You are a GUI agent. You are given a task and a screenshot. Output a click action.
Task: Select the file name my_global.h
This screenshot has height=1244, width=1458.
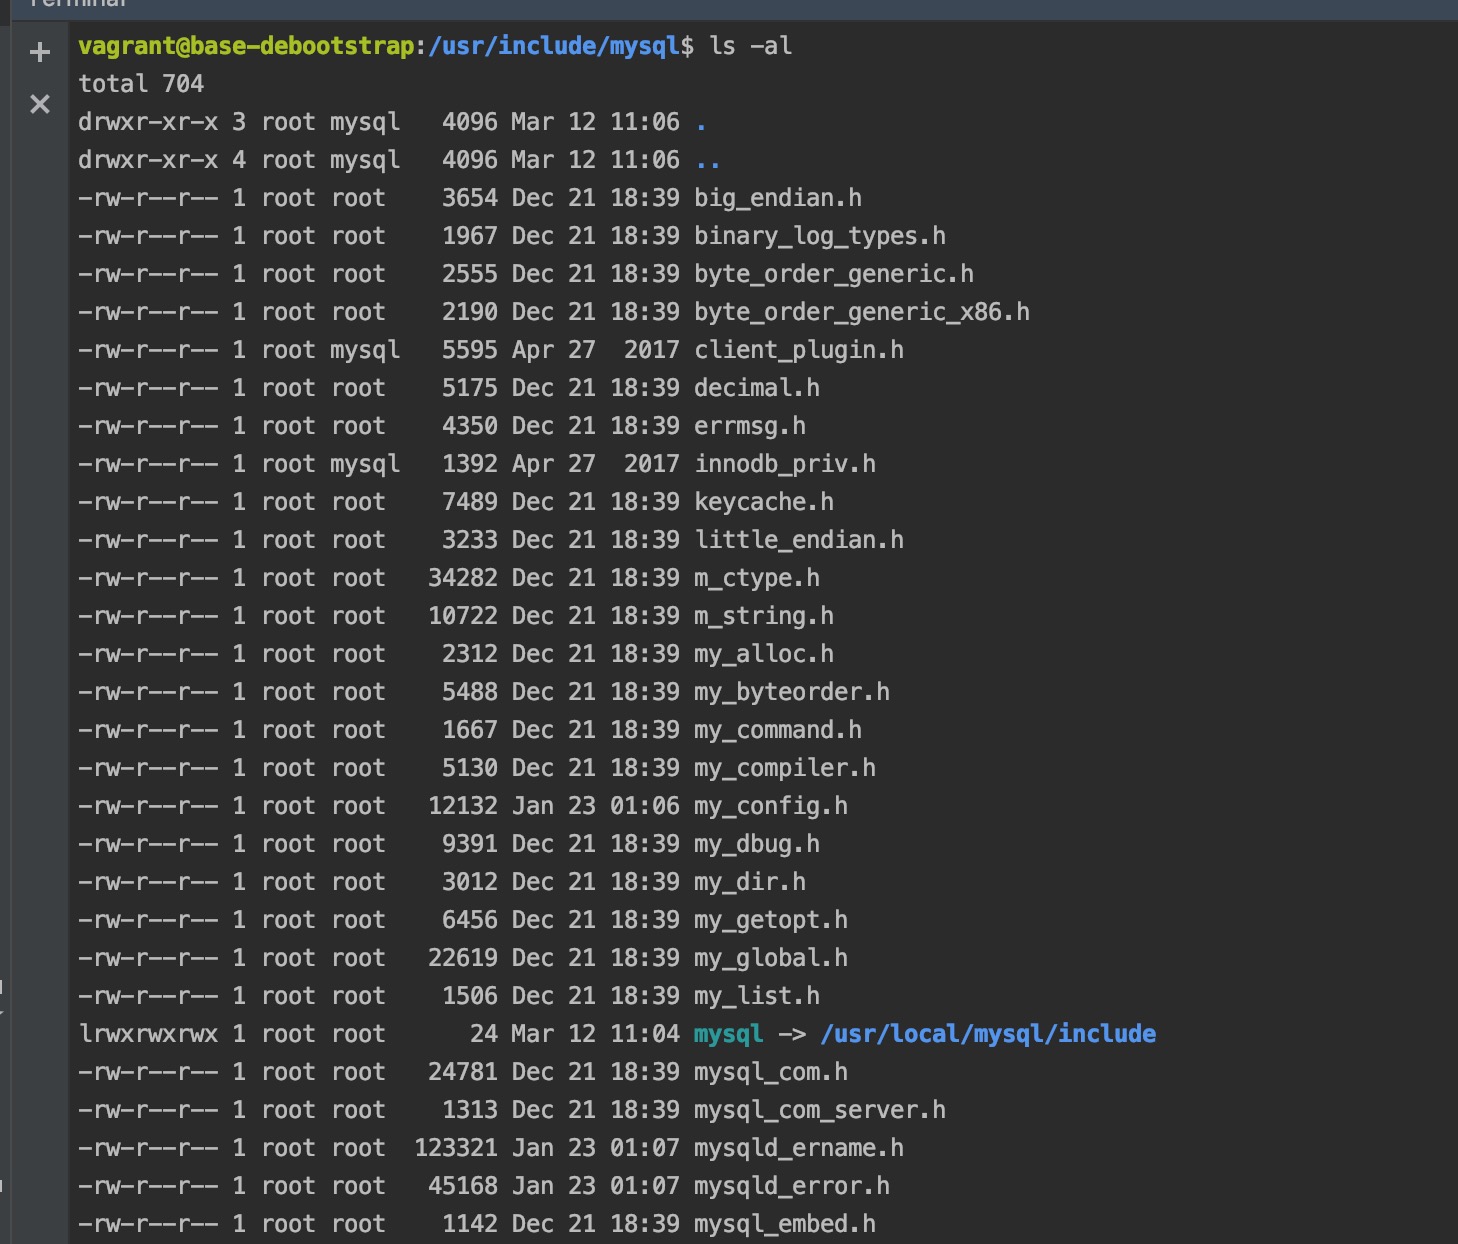pos(771,958)
